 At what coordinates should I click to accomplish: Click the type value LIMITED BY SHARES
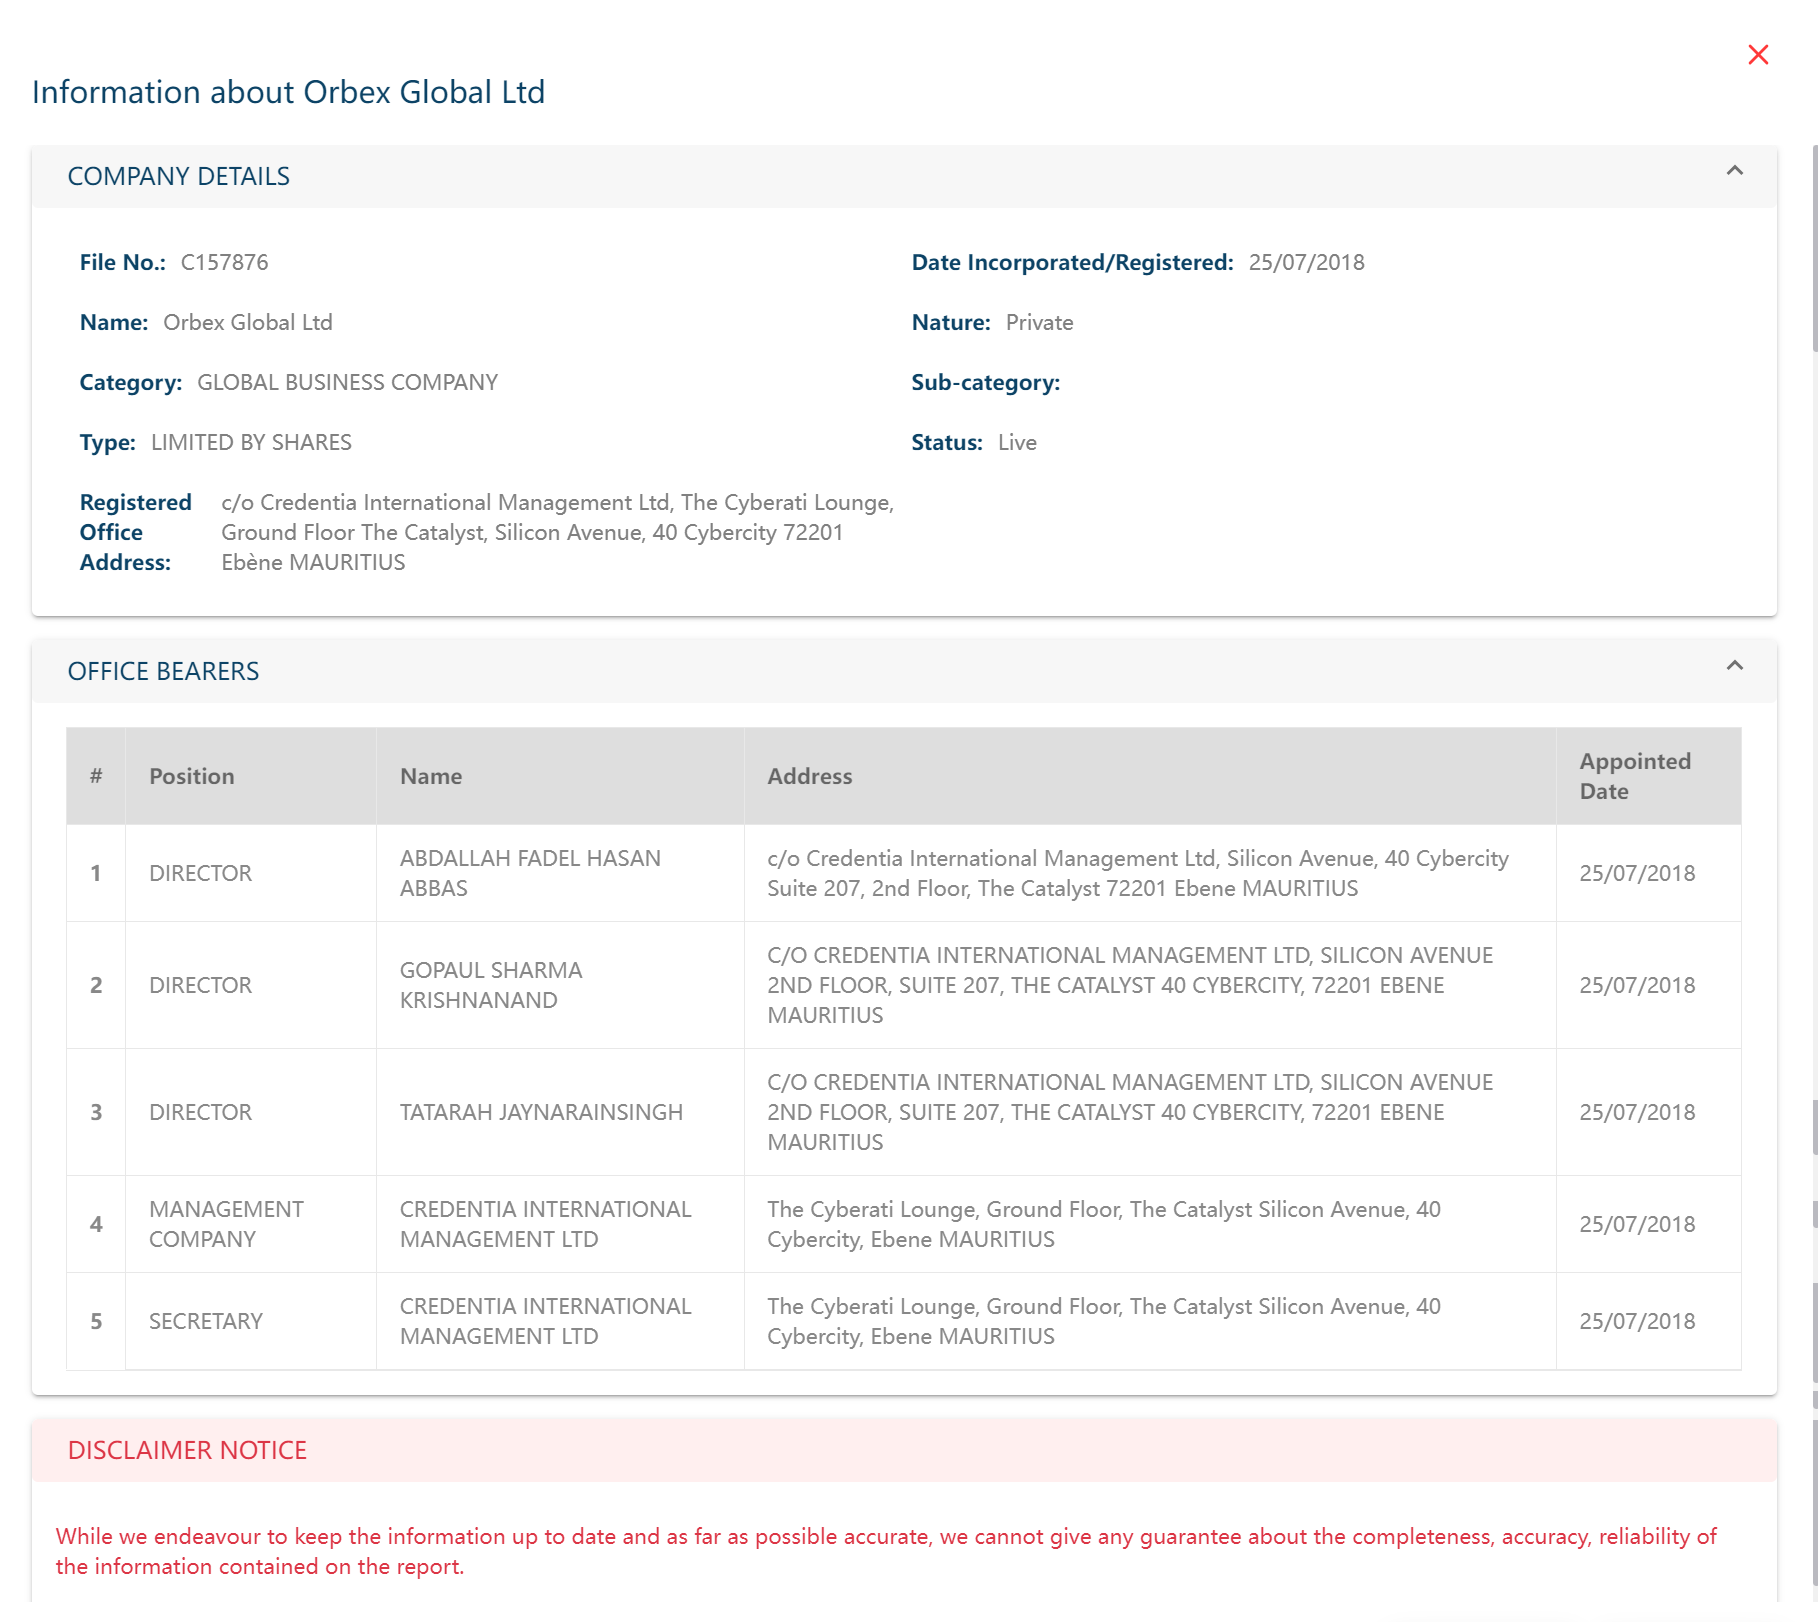click(252, 443)
